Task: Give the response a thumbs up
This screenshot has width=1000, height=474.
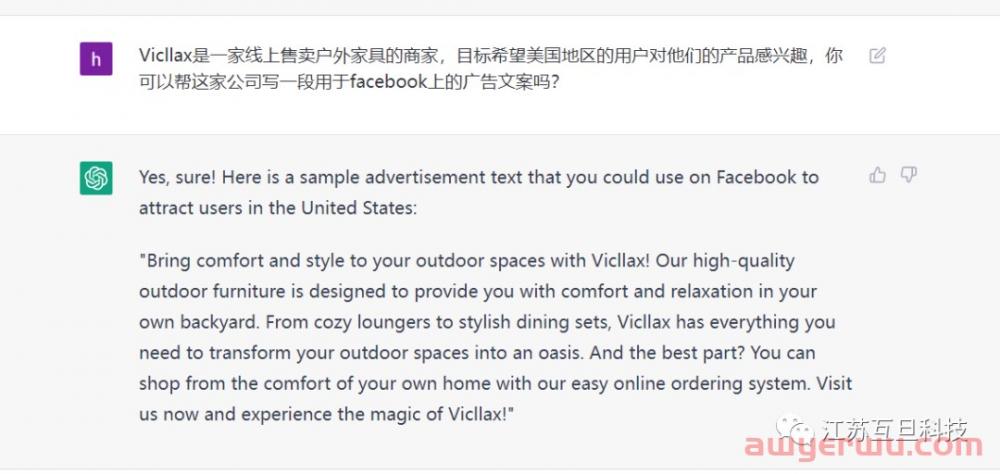Action: (x=878, y=175)
